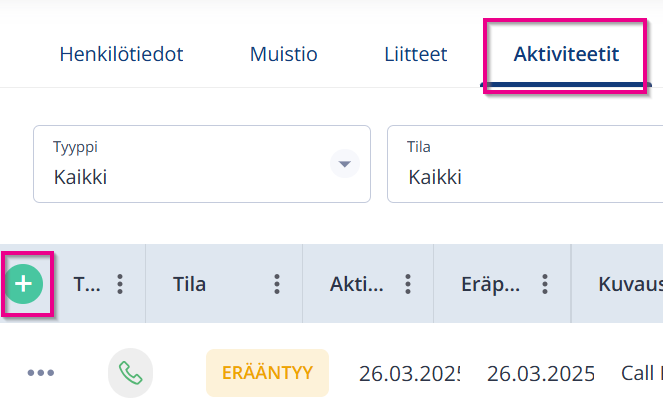The height and width of the screenshot is (410, 663).
Task: Click the Call description cell text
Action: 640,373
